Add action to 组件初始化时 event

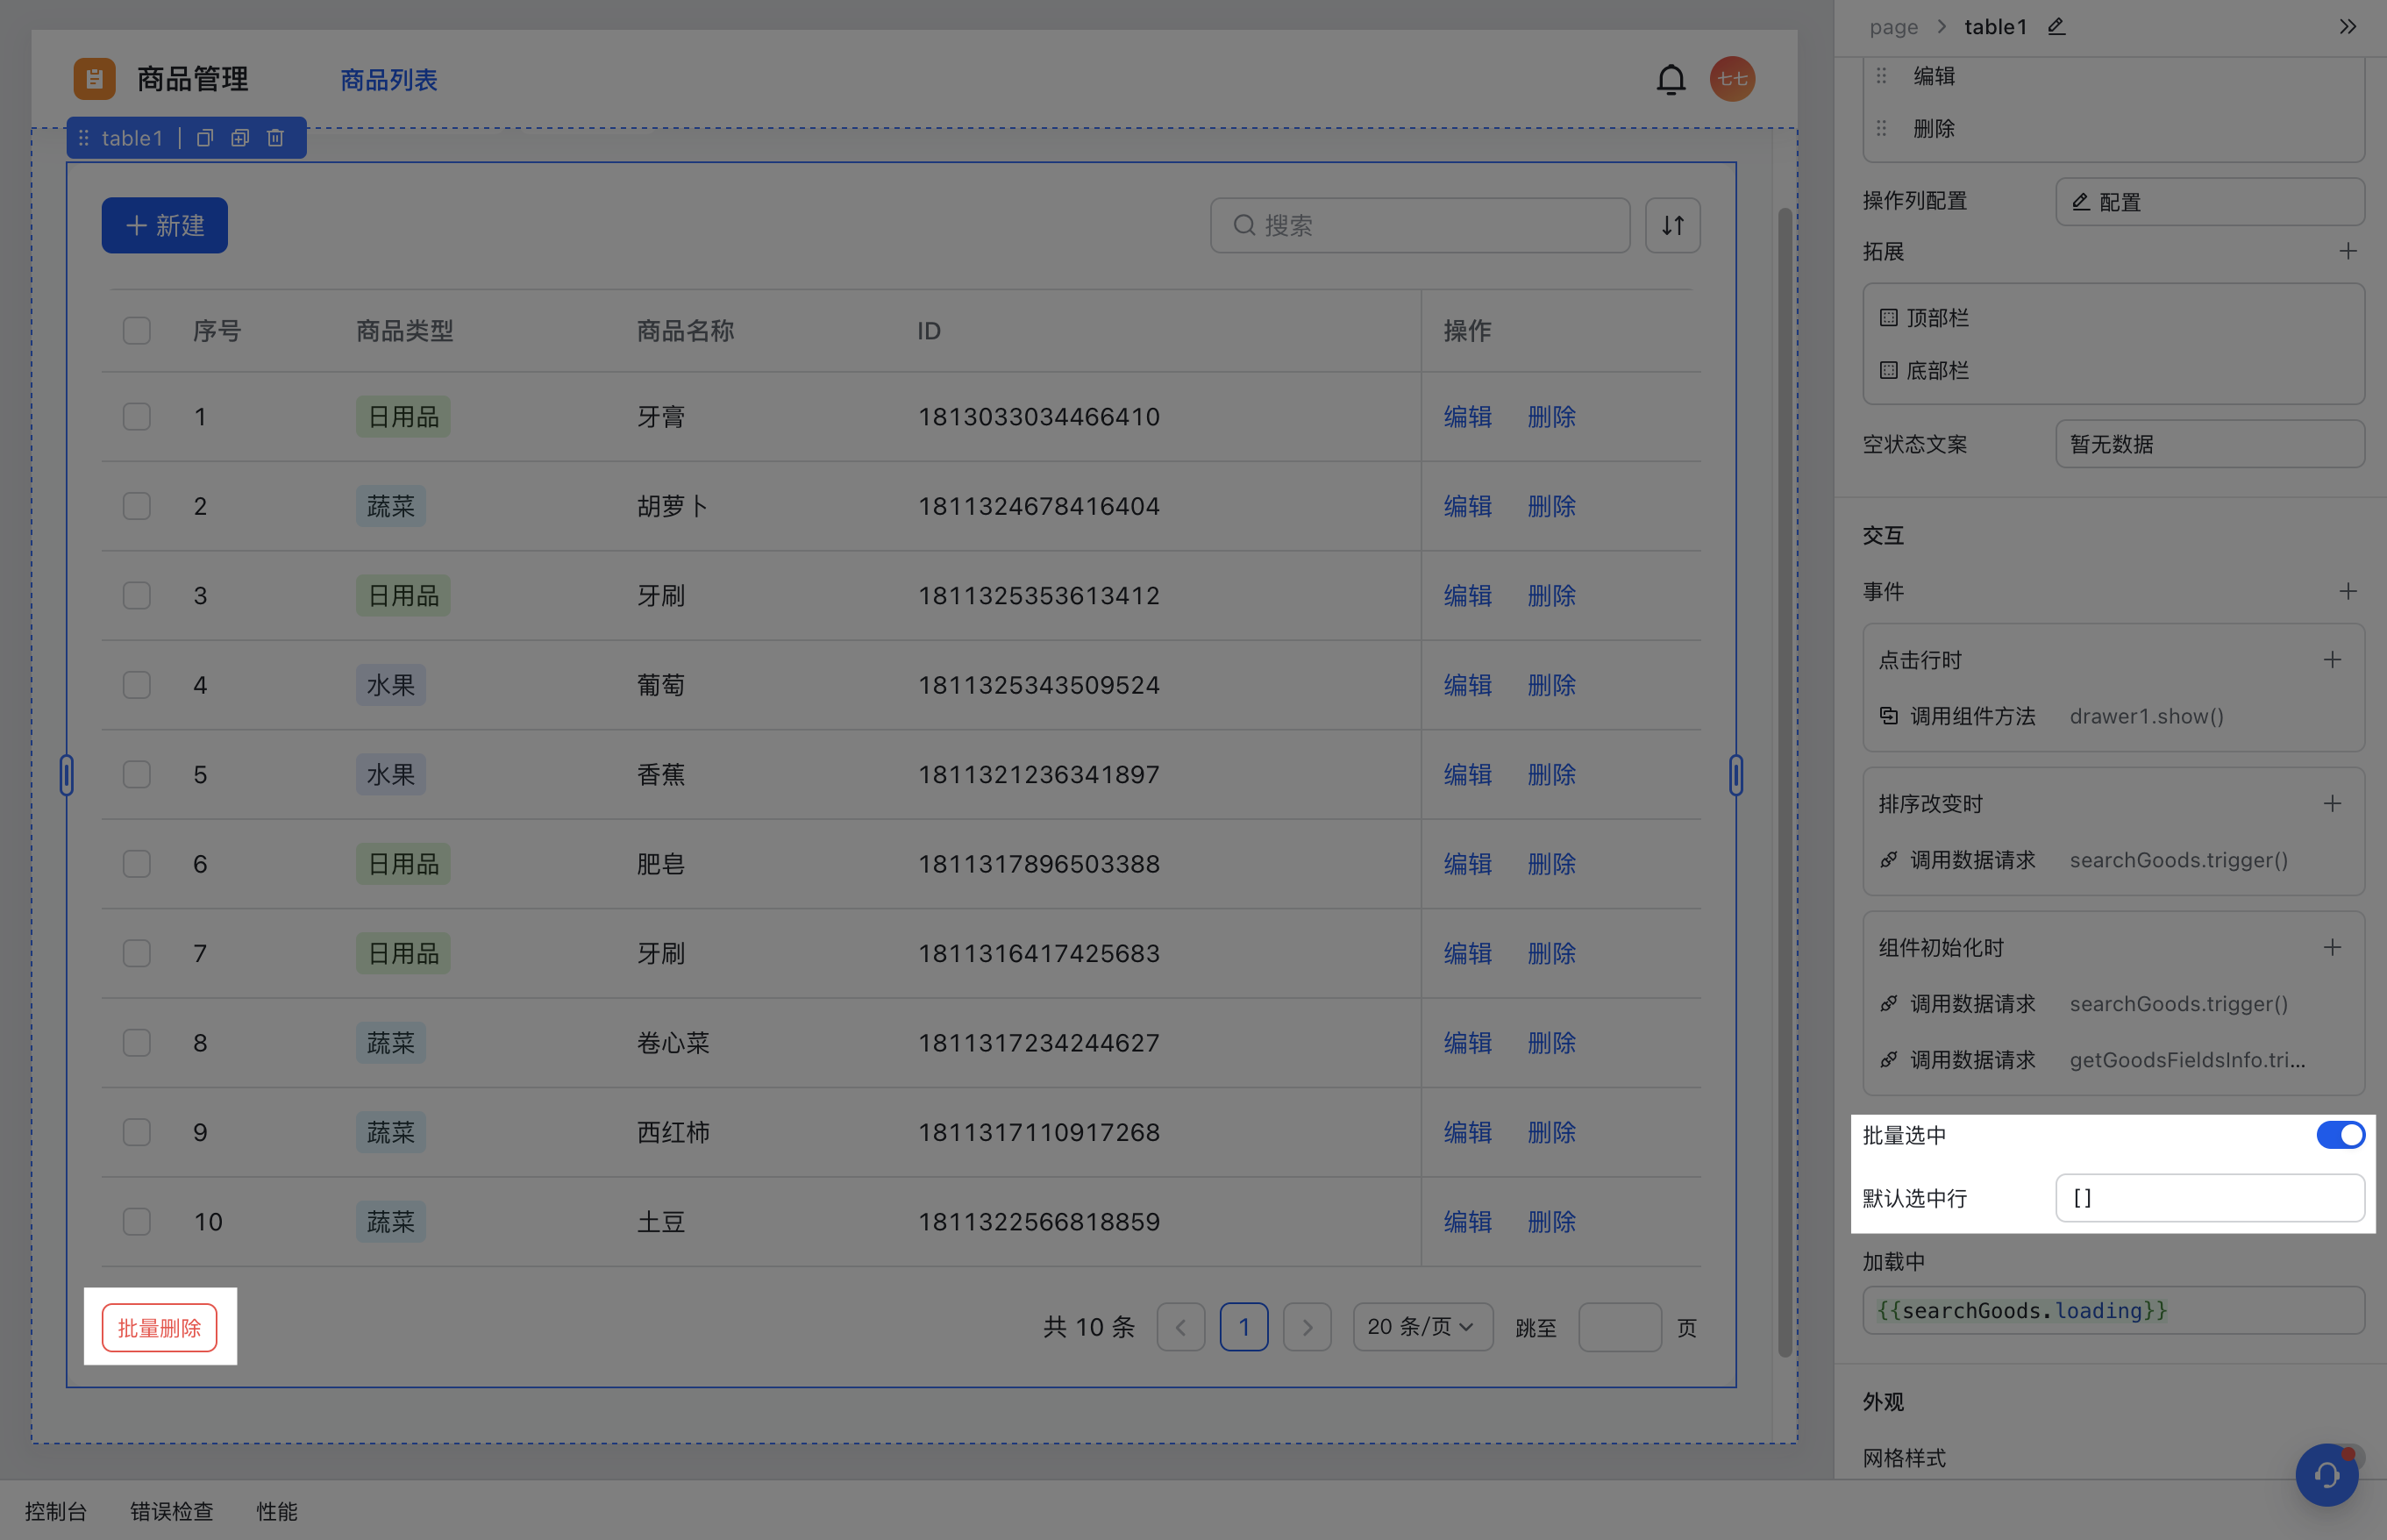2332,947
